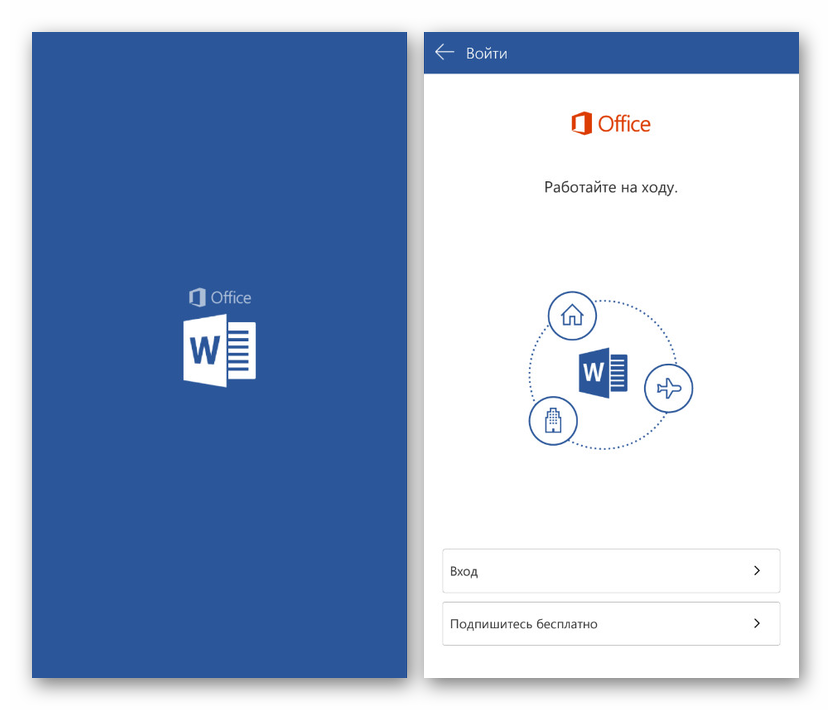Screen dimensions: 831x710
Task: Click the office building icon in the circle
Action: click(553, 421)
